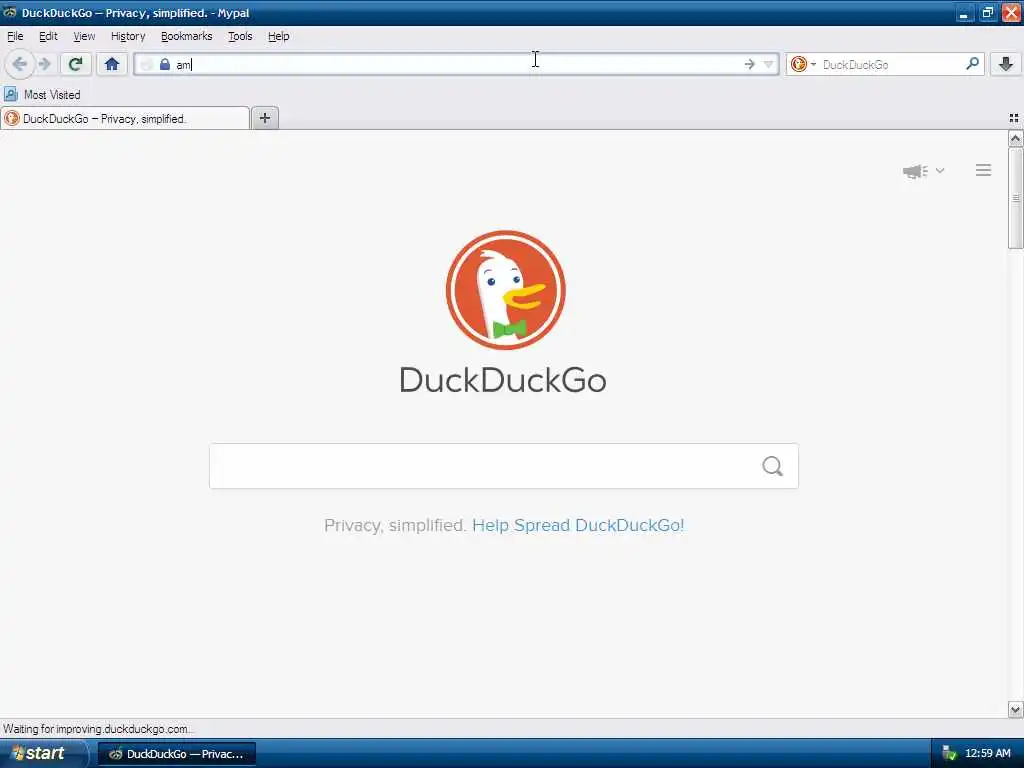Click the DuckDuckGo wordmark text
Screen dimensions: 1024x768
503,380
